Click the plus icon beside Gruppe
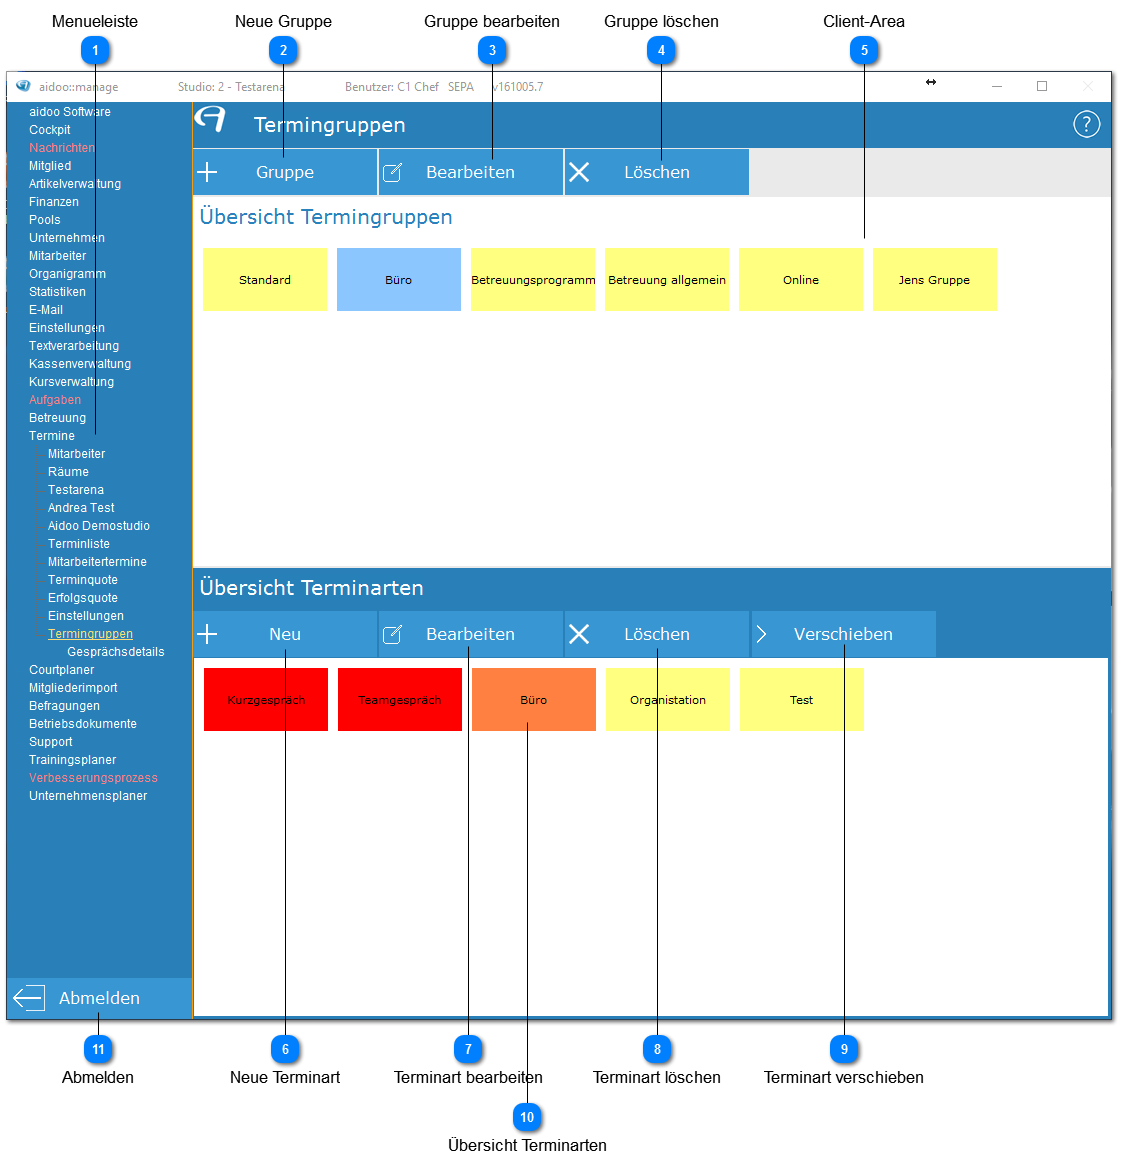1121x1171 pixels. pyautogui.click(x=207, y=173)
